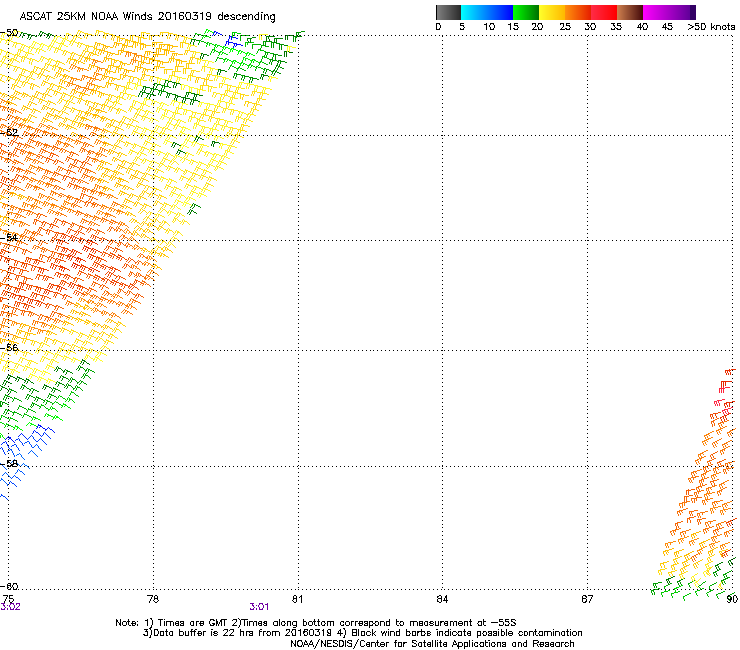Viewport: 740px width, 650px height.
Task: Click the "81" longitude axis label
Action: pos(297,599)
